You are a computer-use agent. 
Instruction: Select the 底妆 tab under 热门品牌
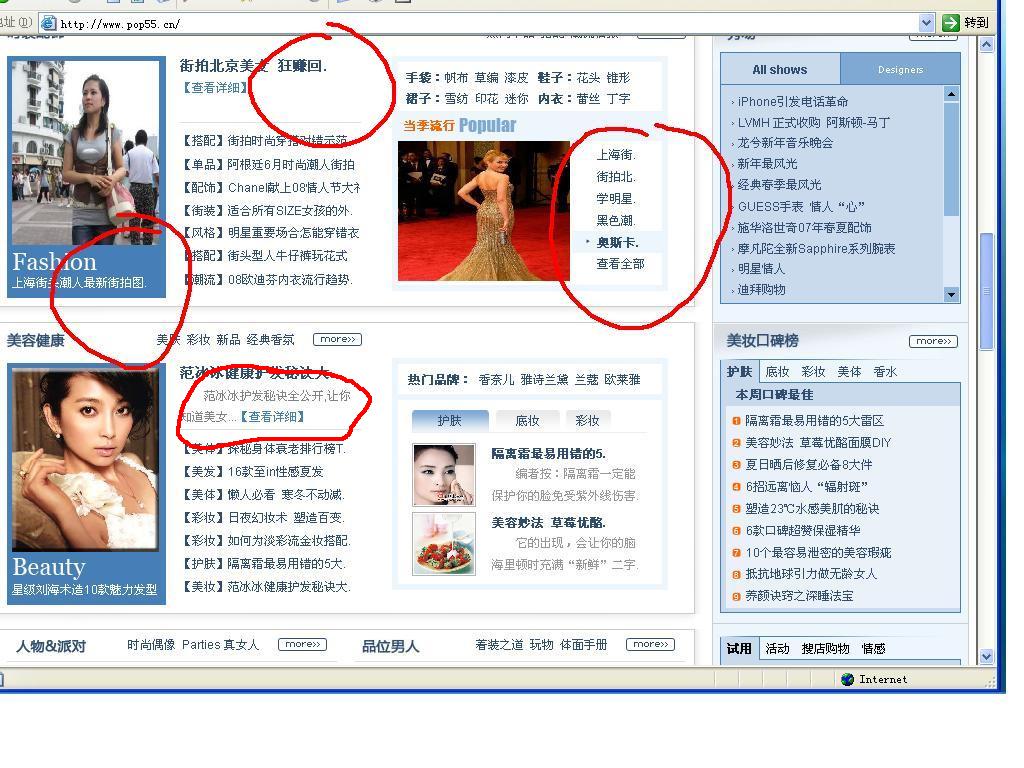(x=528, y=421)
